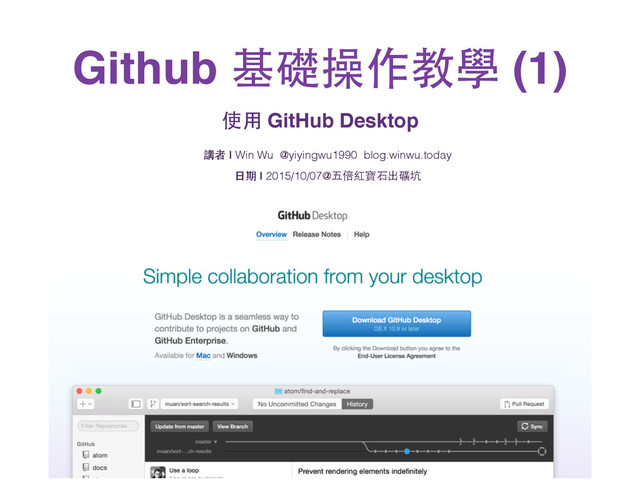Select the open circle at timeline end
This screenshot has width=640, height=480.
tap(542, 451)
